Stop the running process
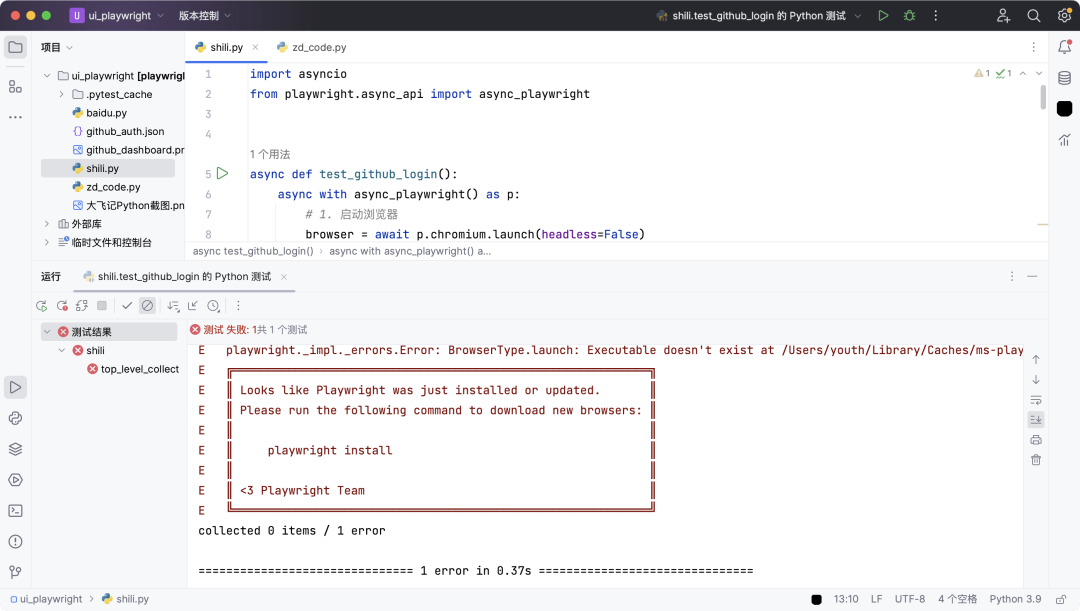1080x611 pixels. click(x=102, y=306)
